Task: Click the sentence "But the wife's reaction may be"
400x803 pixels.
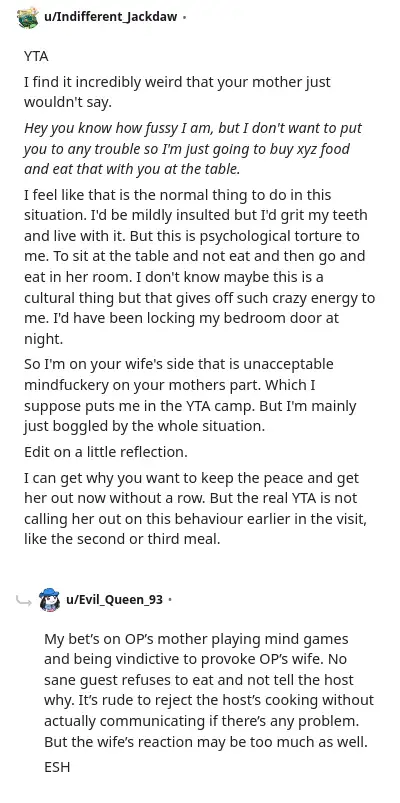Action: (x=206, y=742)
